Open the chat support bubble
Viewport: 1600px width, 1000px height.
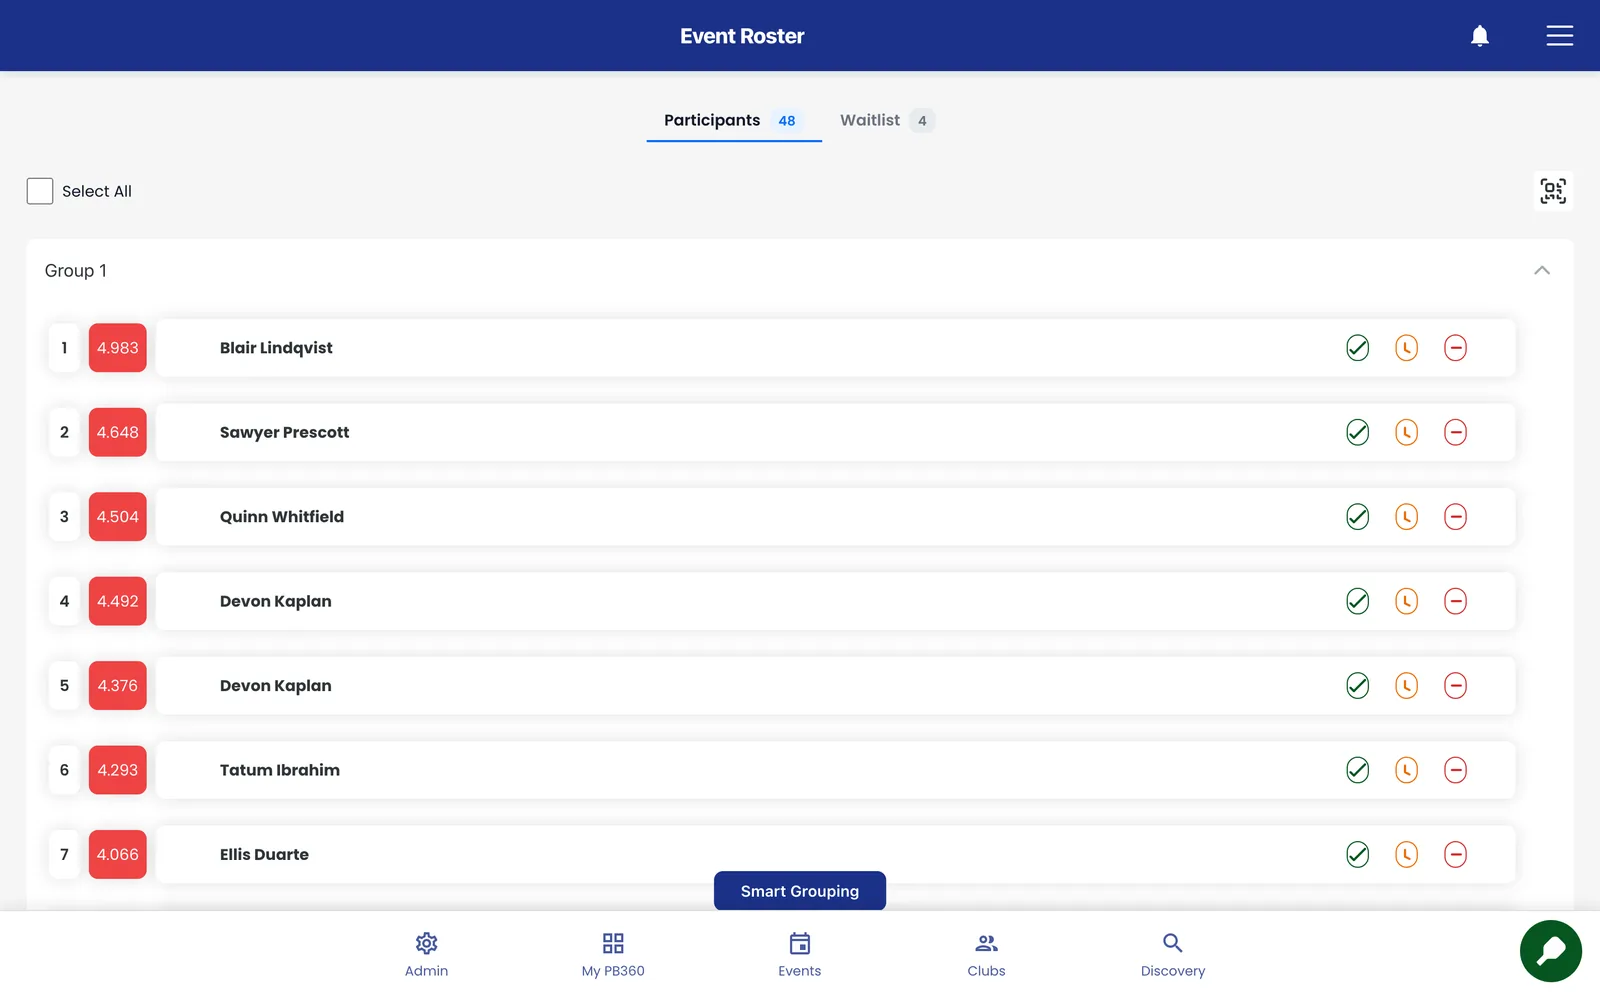1550,951
